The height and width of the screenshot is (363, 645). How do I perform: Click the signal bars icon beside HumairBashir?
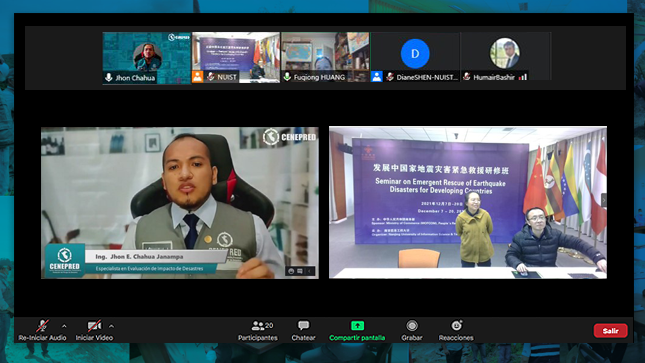coord(523,77)
